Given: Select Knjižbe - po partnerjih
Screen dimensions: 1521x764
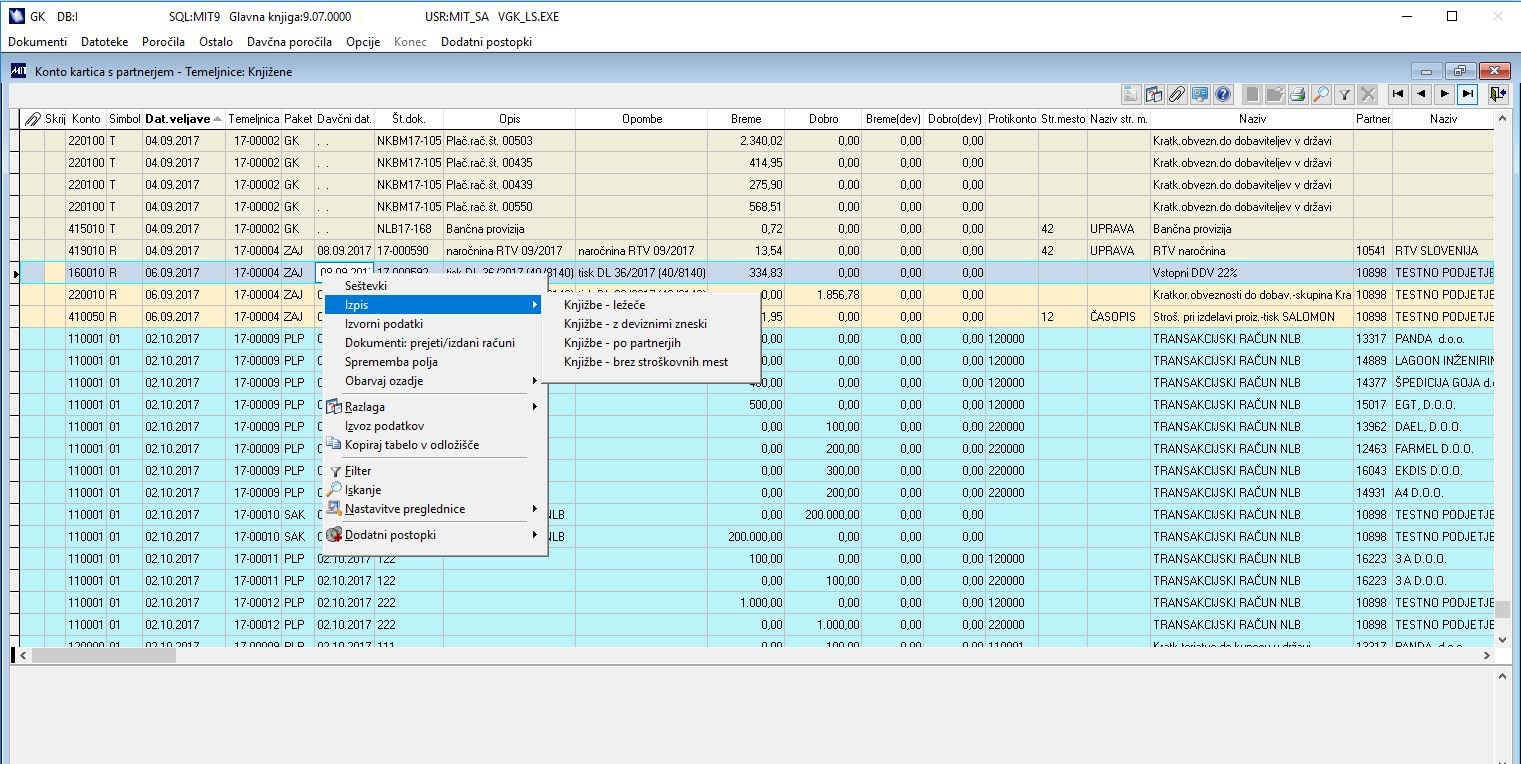Looking at the screenshot, I should 622,343.
